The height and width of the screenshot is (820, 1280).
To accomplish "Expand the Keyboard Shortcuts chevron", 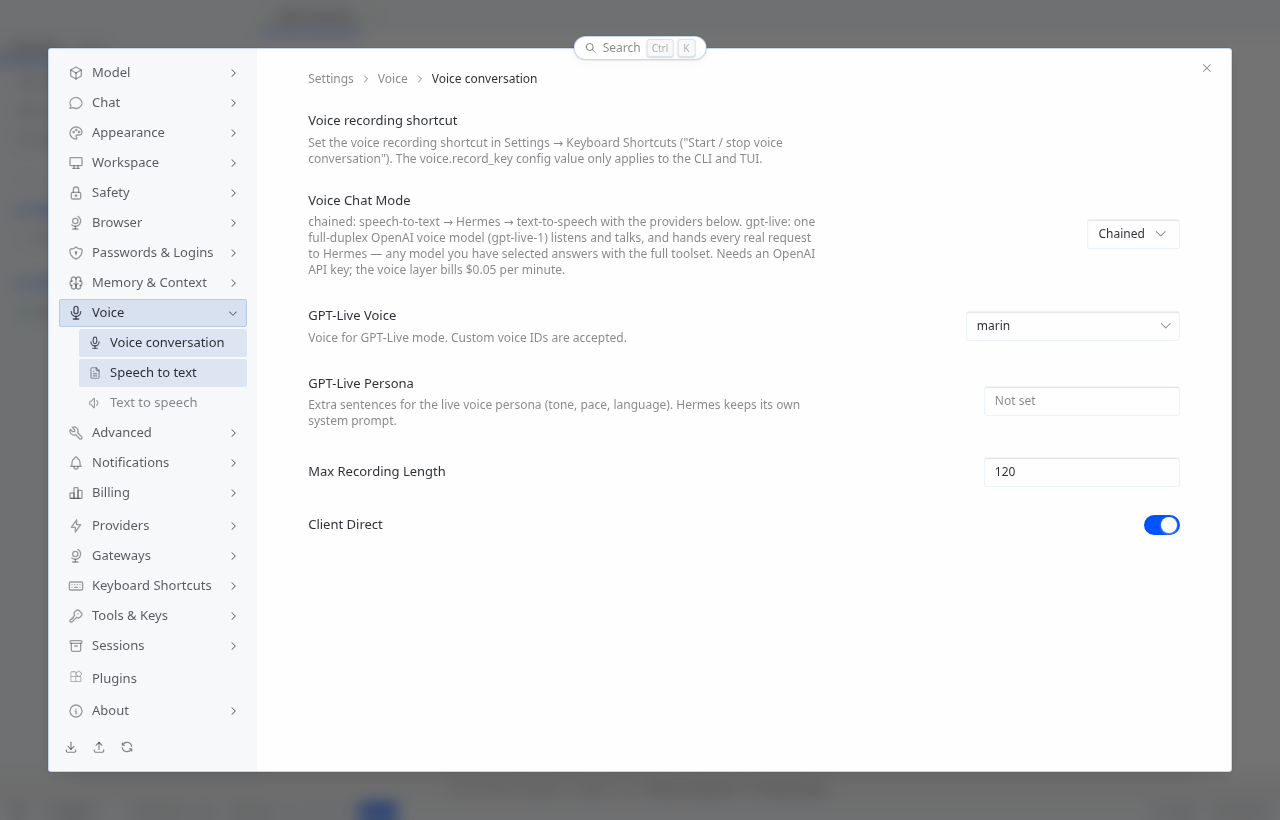I will (x=233, y=586).
